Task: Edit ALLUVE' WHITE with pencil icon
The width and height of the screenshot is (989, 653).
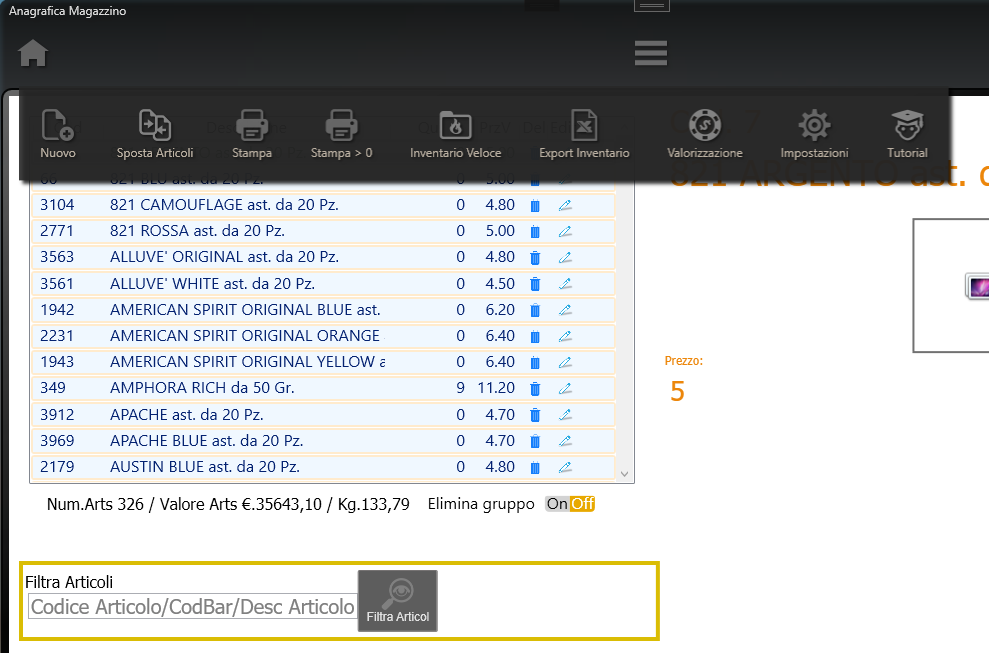Action: [565, 284]
